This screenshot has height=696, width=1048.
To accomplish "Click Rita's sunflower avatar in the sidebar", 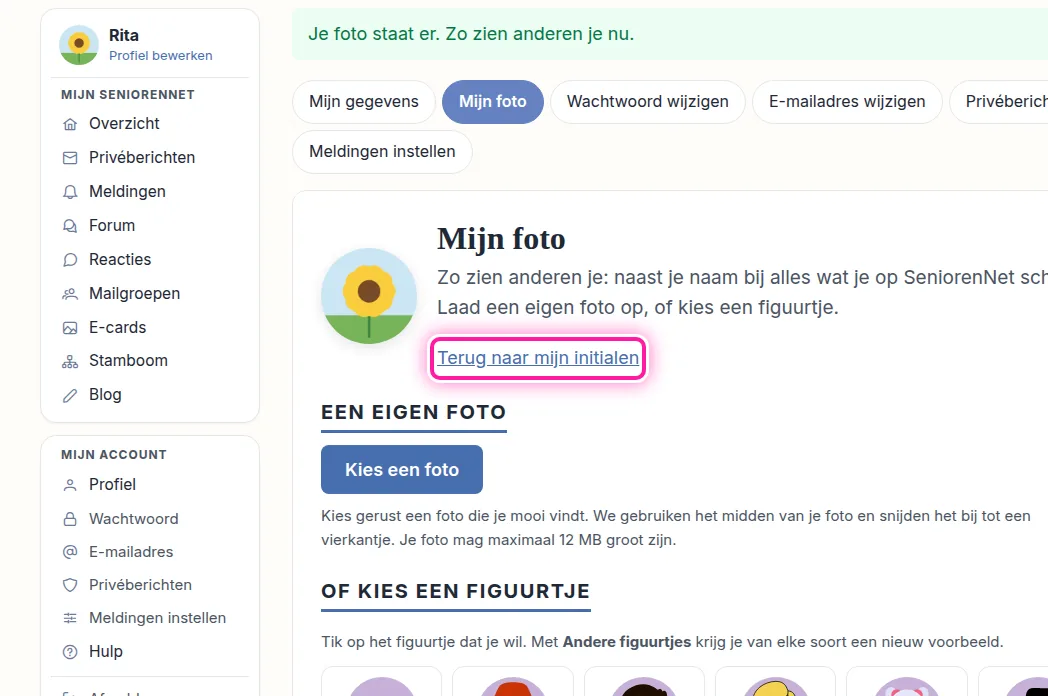I will [79, 45].
